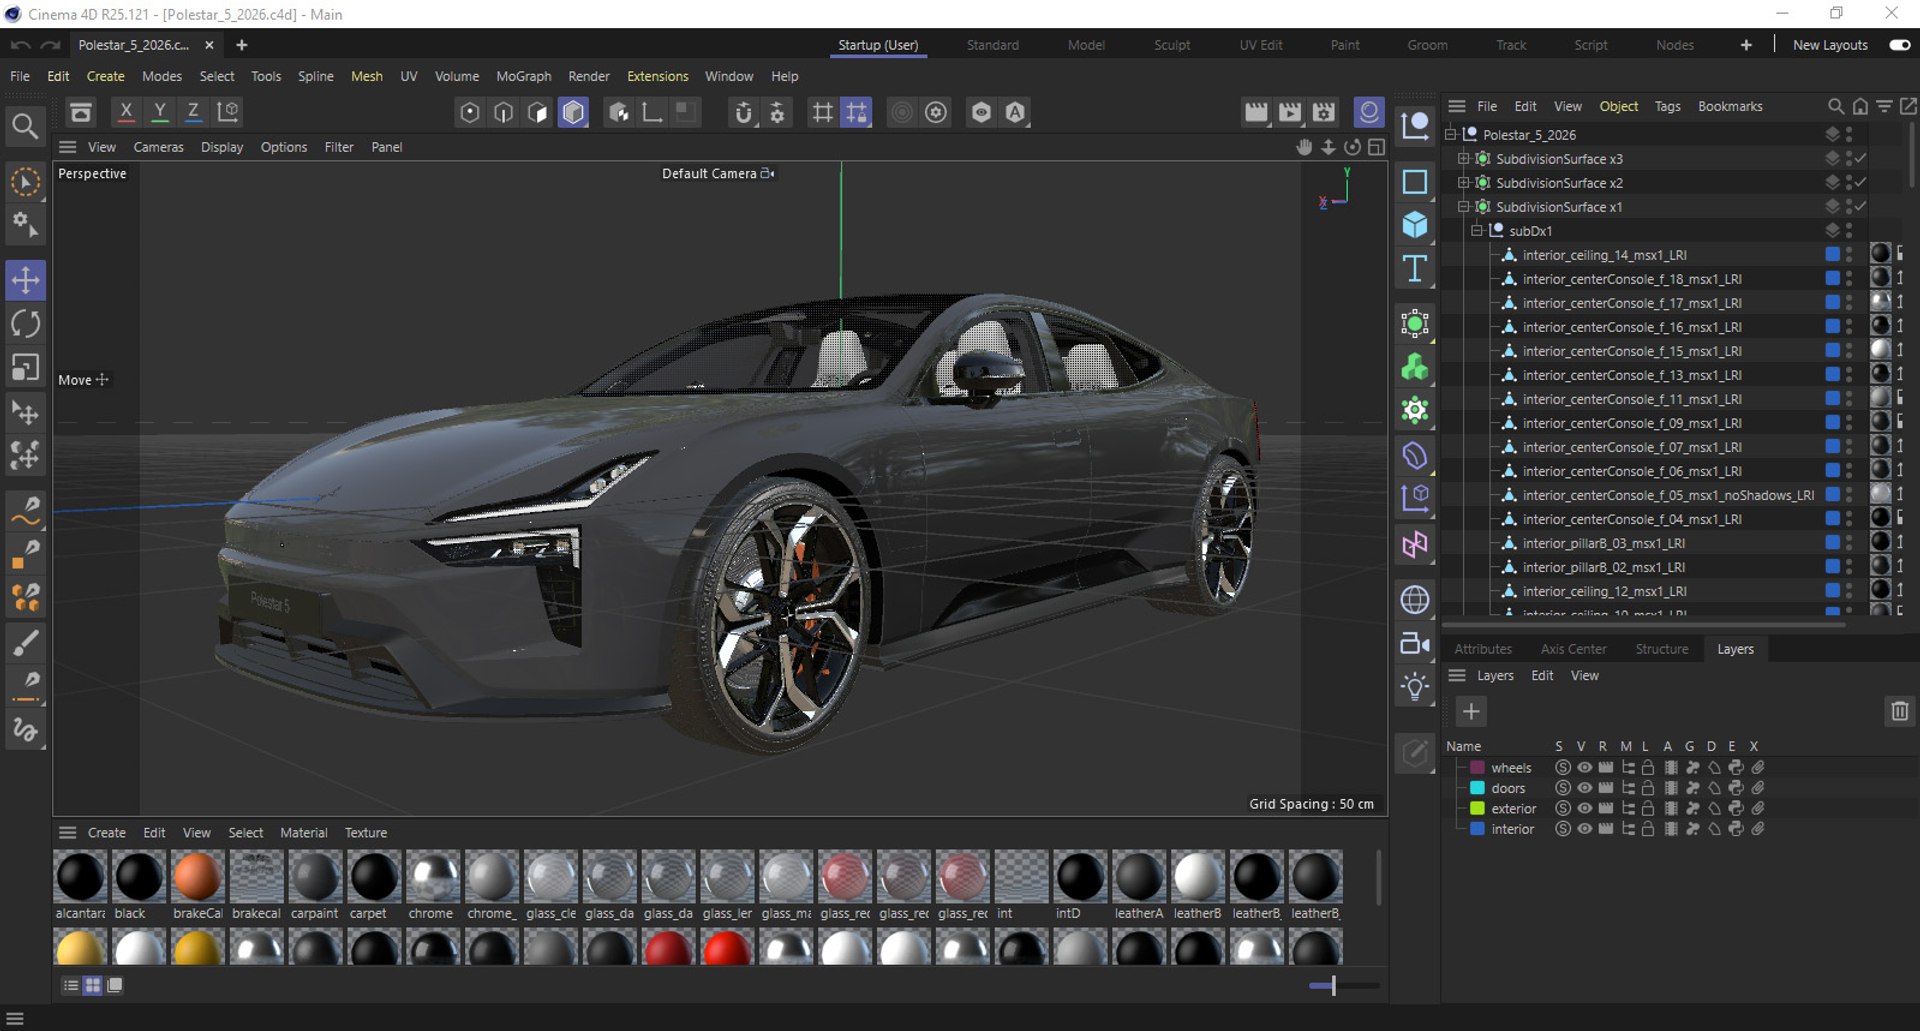Open the Floor/Sky environment globe icon
Screen dimensions: 1920x1031
pos(1415,600)
